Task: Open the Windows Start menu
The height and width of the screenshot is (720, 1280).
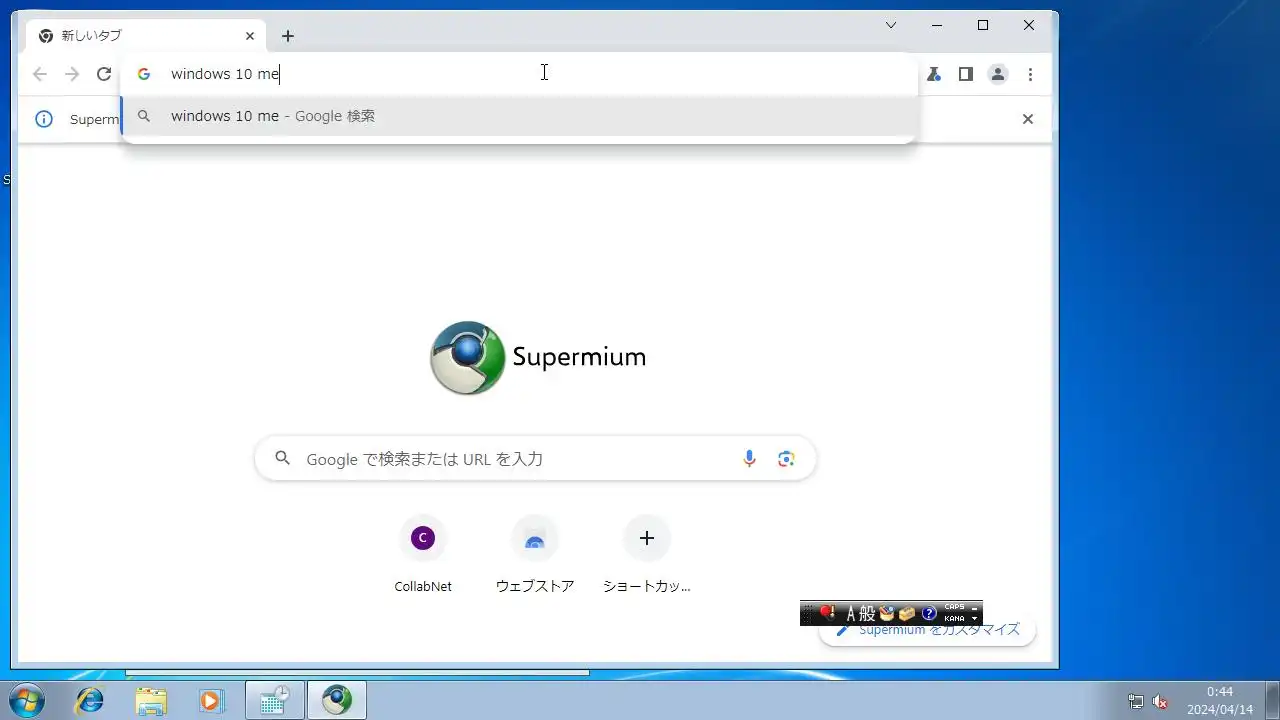Action: 27,700
